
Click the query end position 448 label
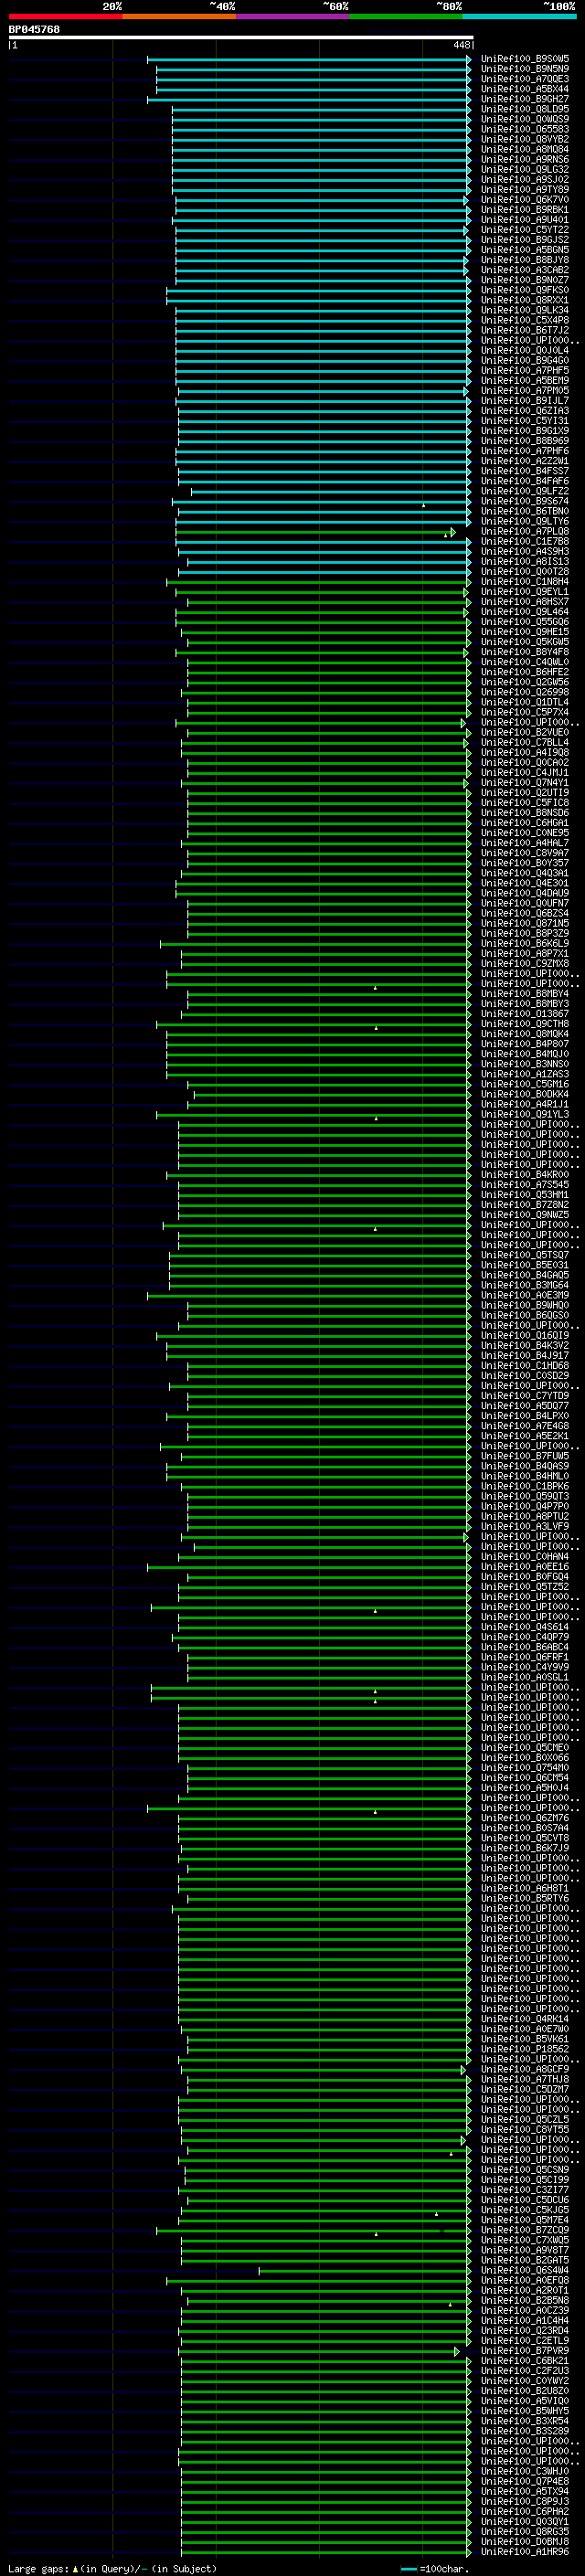461,45
